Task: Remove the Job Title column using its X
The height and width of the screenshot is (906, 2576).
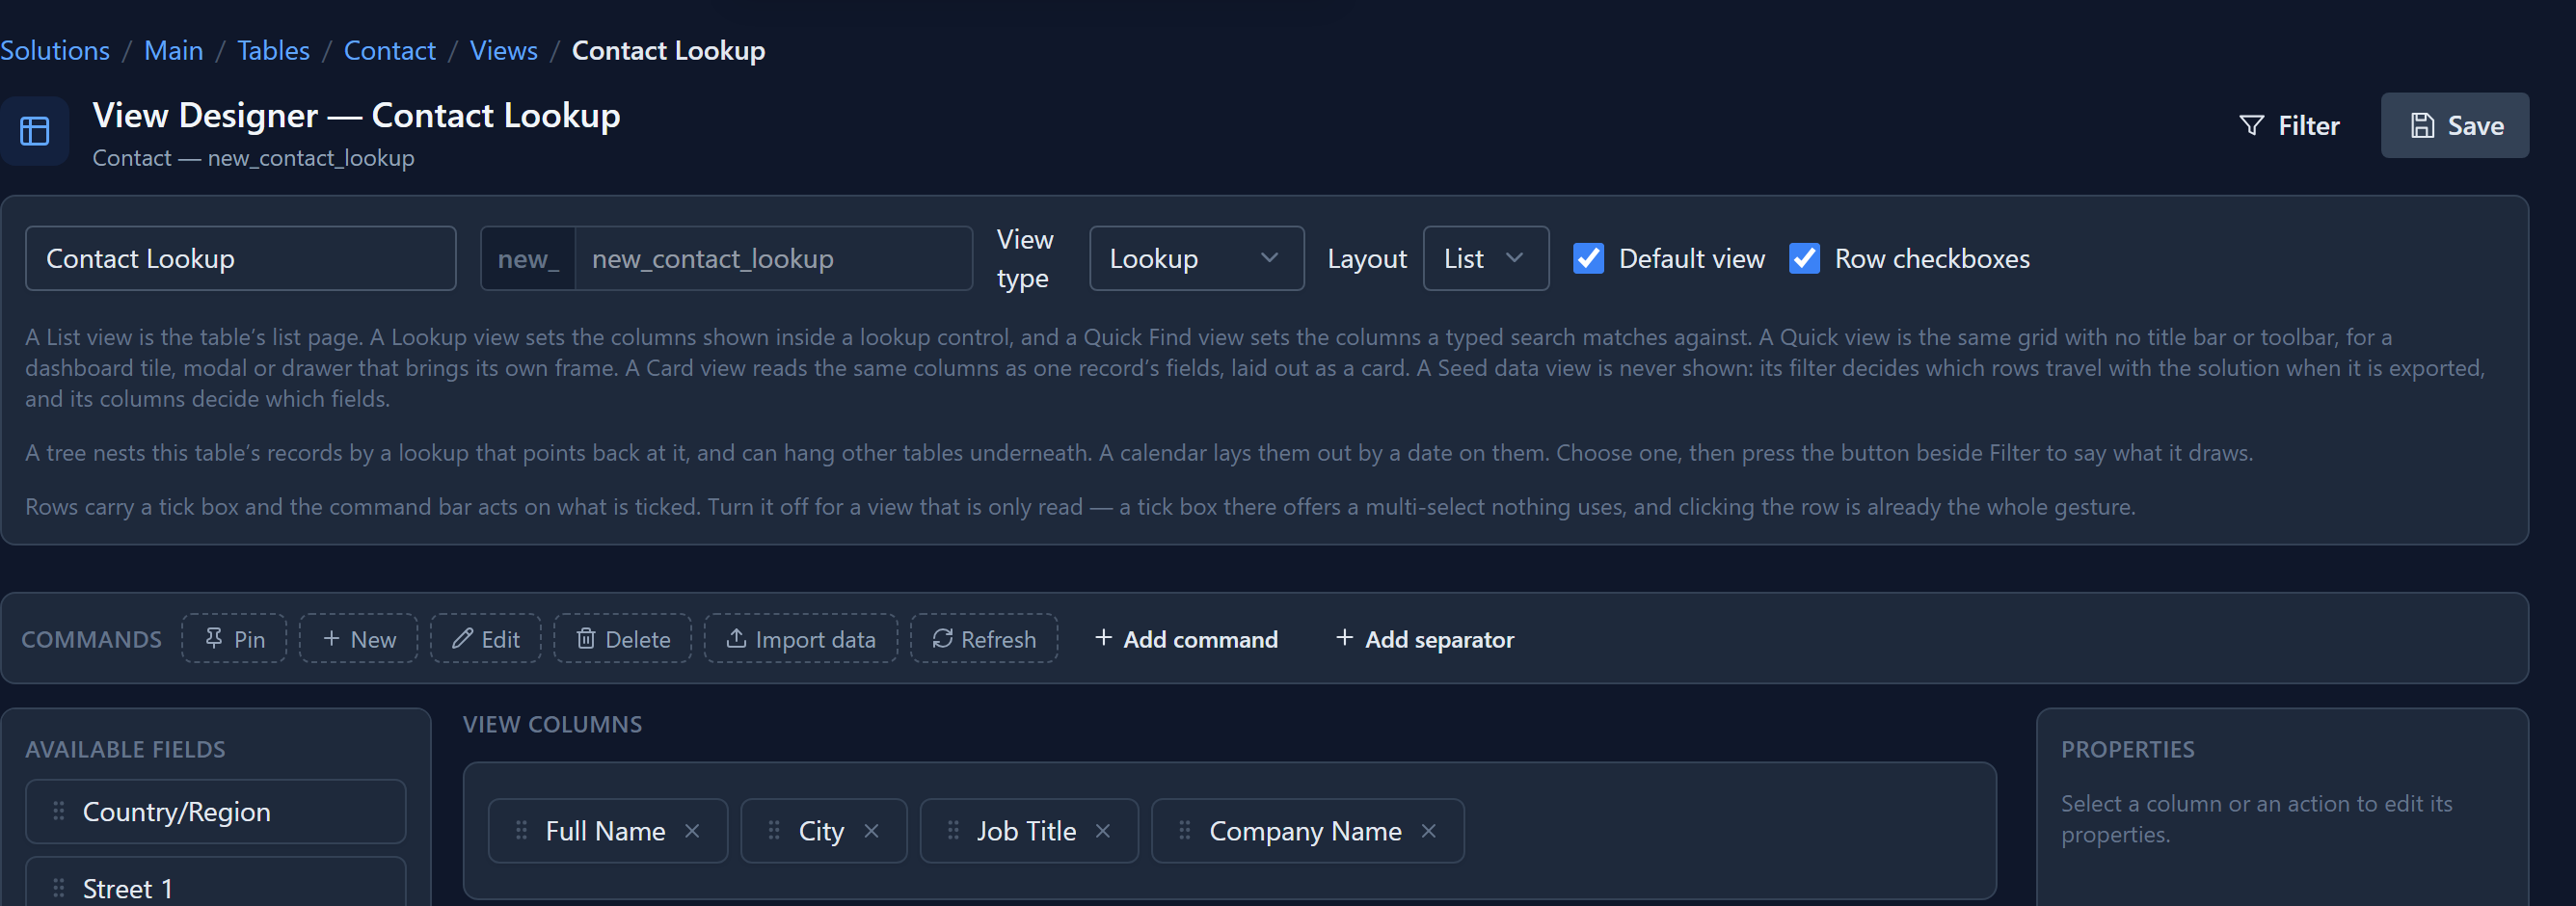Action: coord(1103,831)
